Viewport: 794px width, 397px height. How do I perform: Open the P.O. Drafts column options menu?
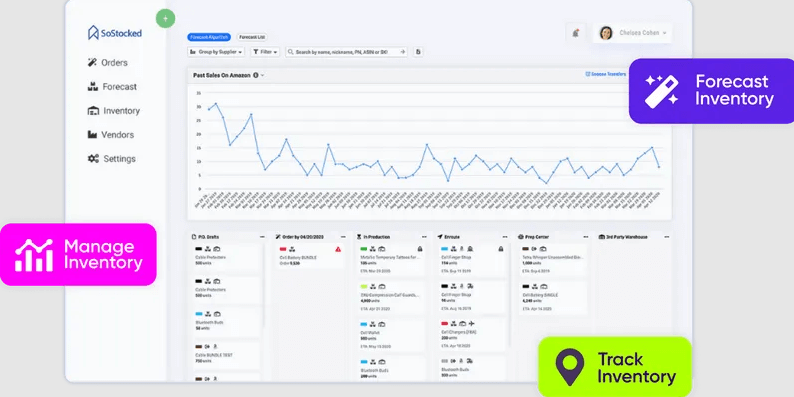[x=262, y=237]
